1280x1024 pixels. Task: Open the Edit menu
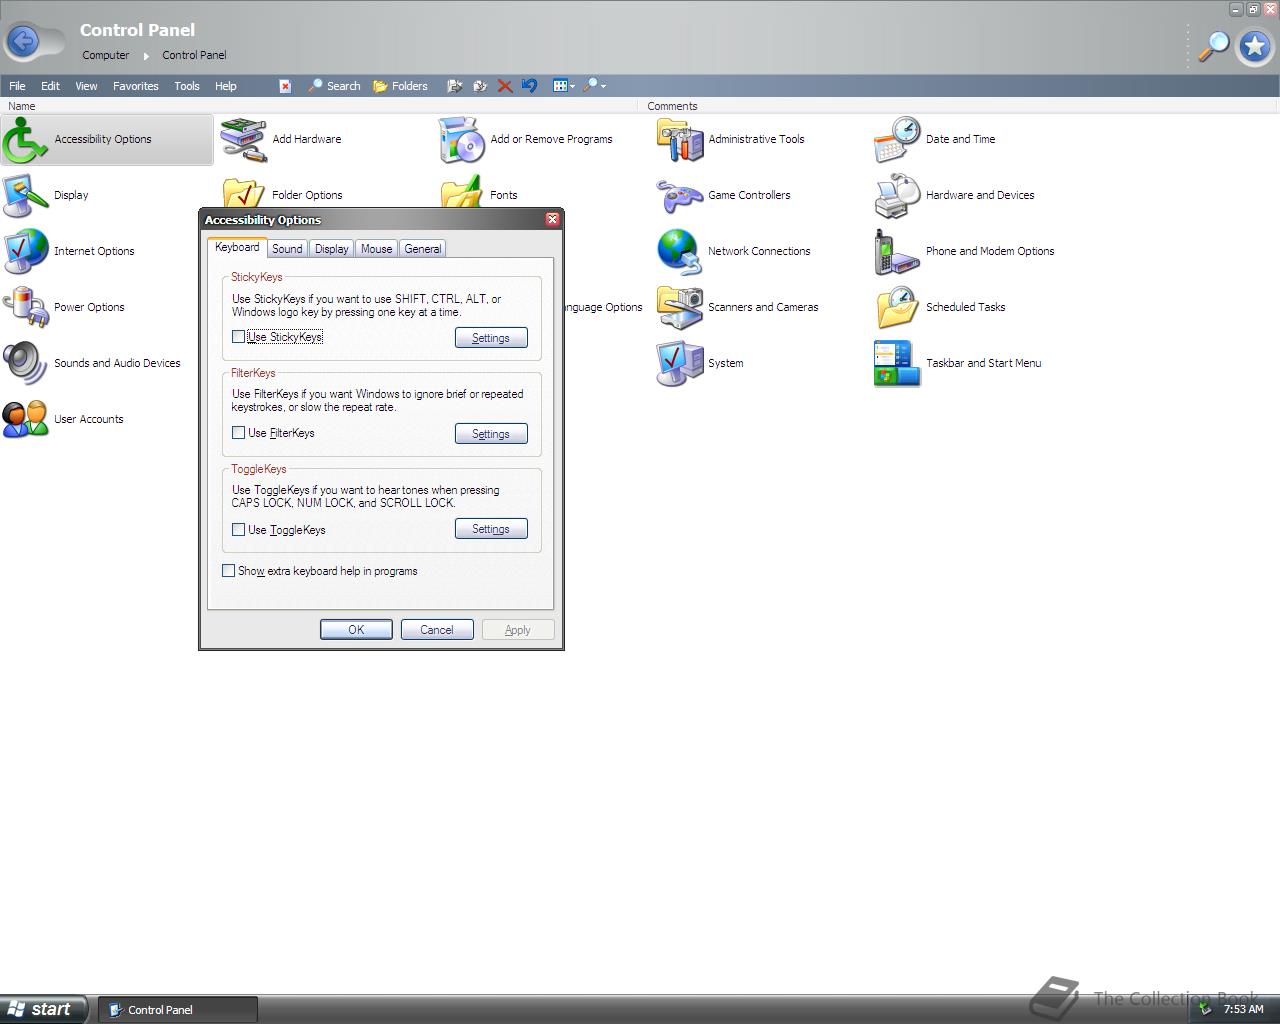tap(50, 86)
